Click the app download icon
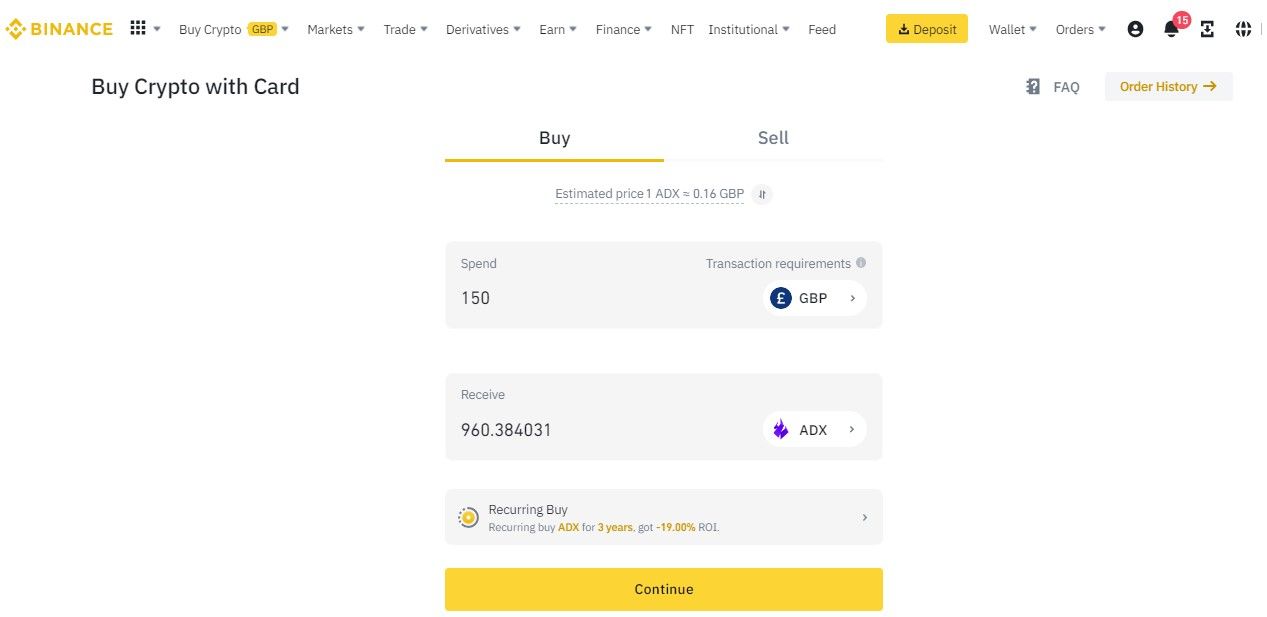 point(1207,29)
